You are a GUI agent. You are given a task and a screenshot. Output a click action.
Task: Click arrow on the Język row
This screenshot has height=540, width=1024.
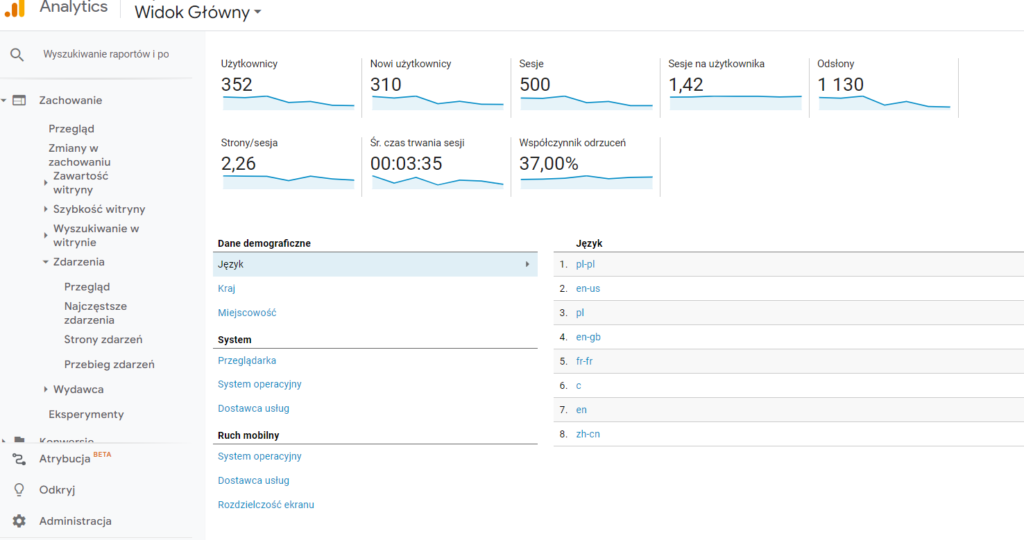(x=527, y=264)
